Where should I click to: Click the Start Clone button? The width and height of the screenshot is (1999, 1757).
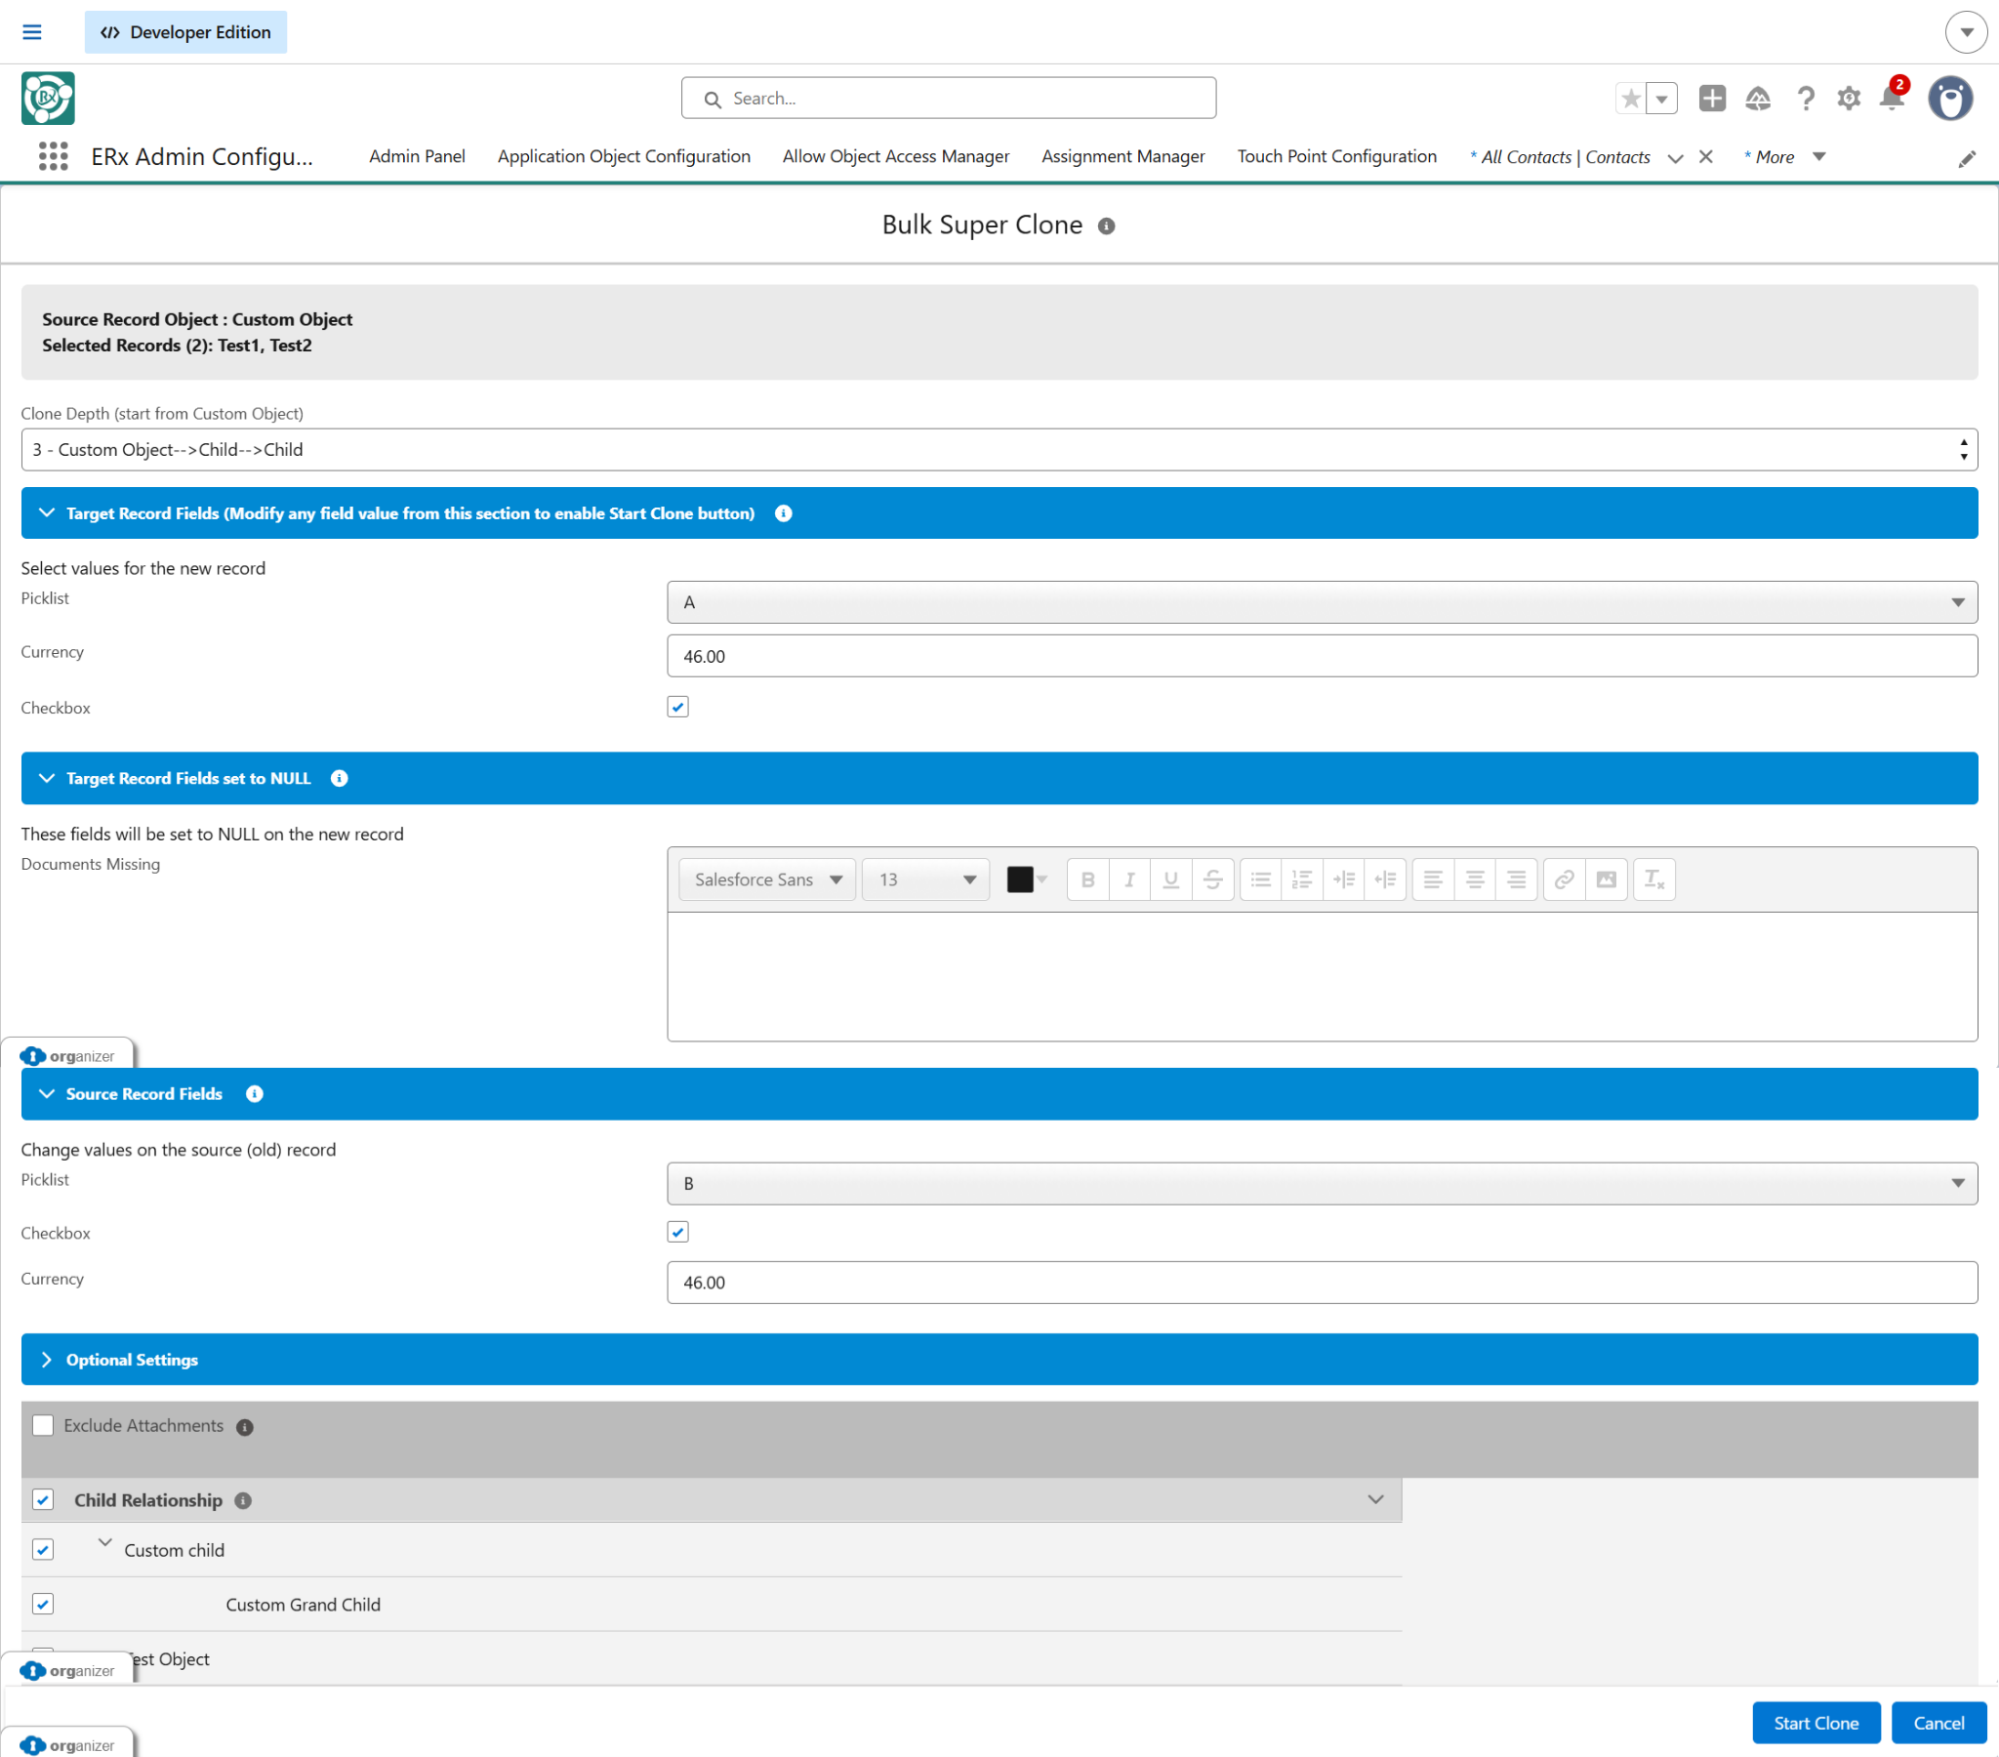[x=1816, y=1723]
